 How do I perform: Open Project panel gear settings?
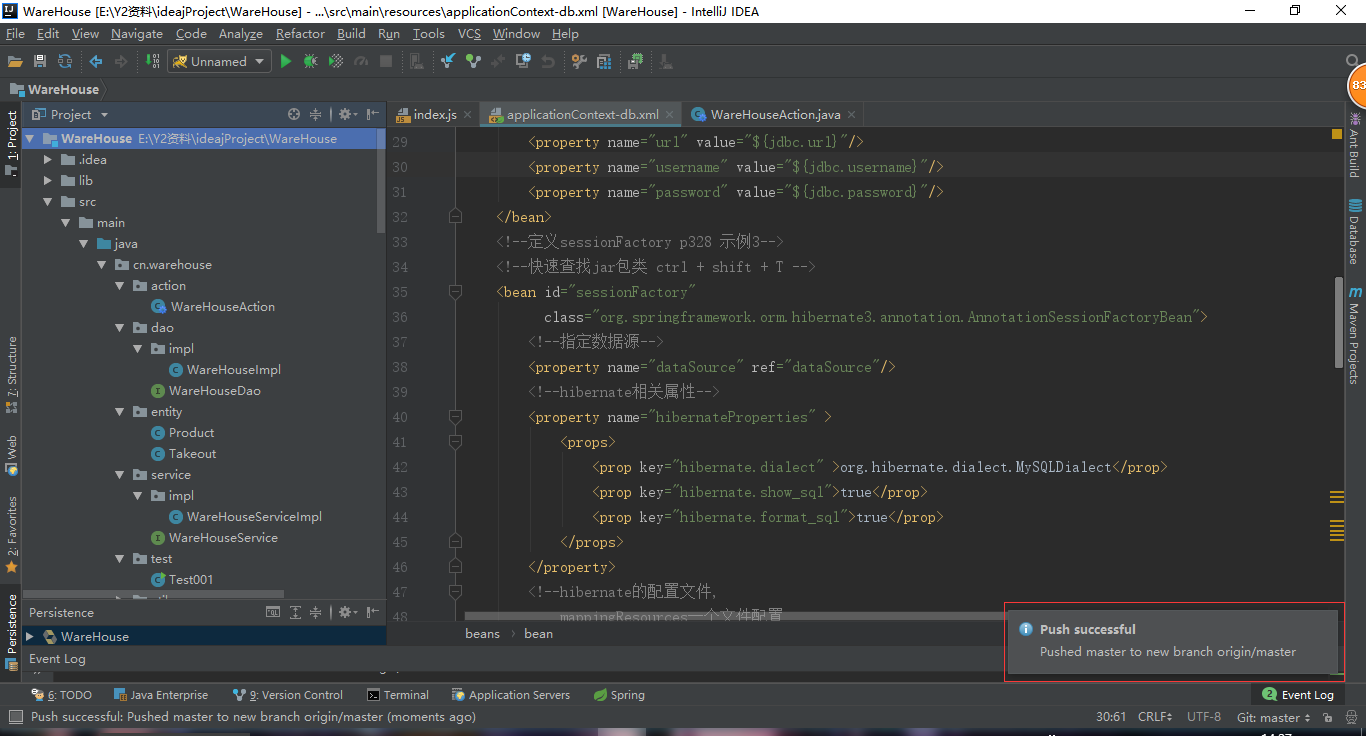(x=346, y=114)
